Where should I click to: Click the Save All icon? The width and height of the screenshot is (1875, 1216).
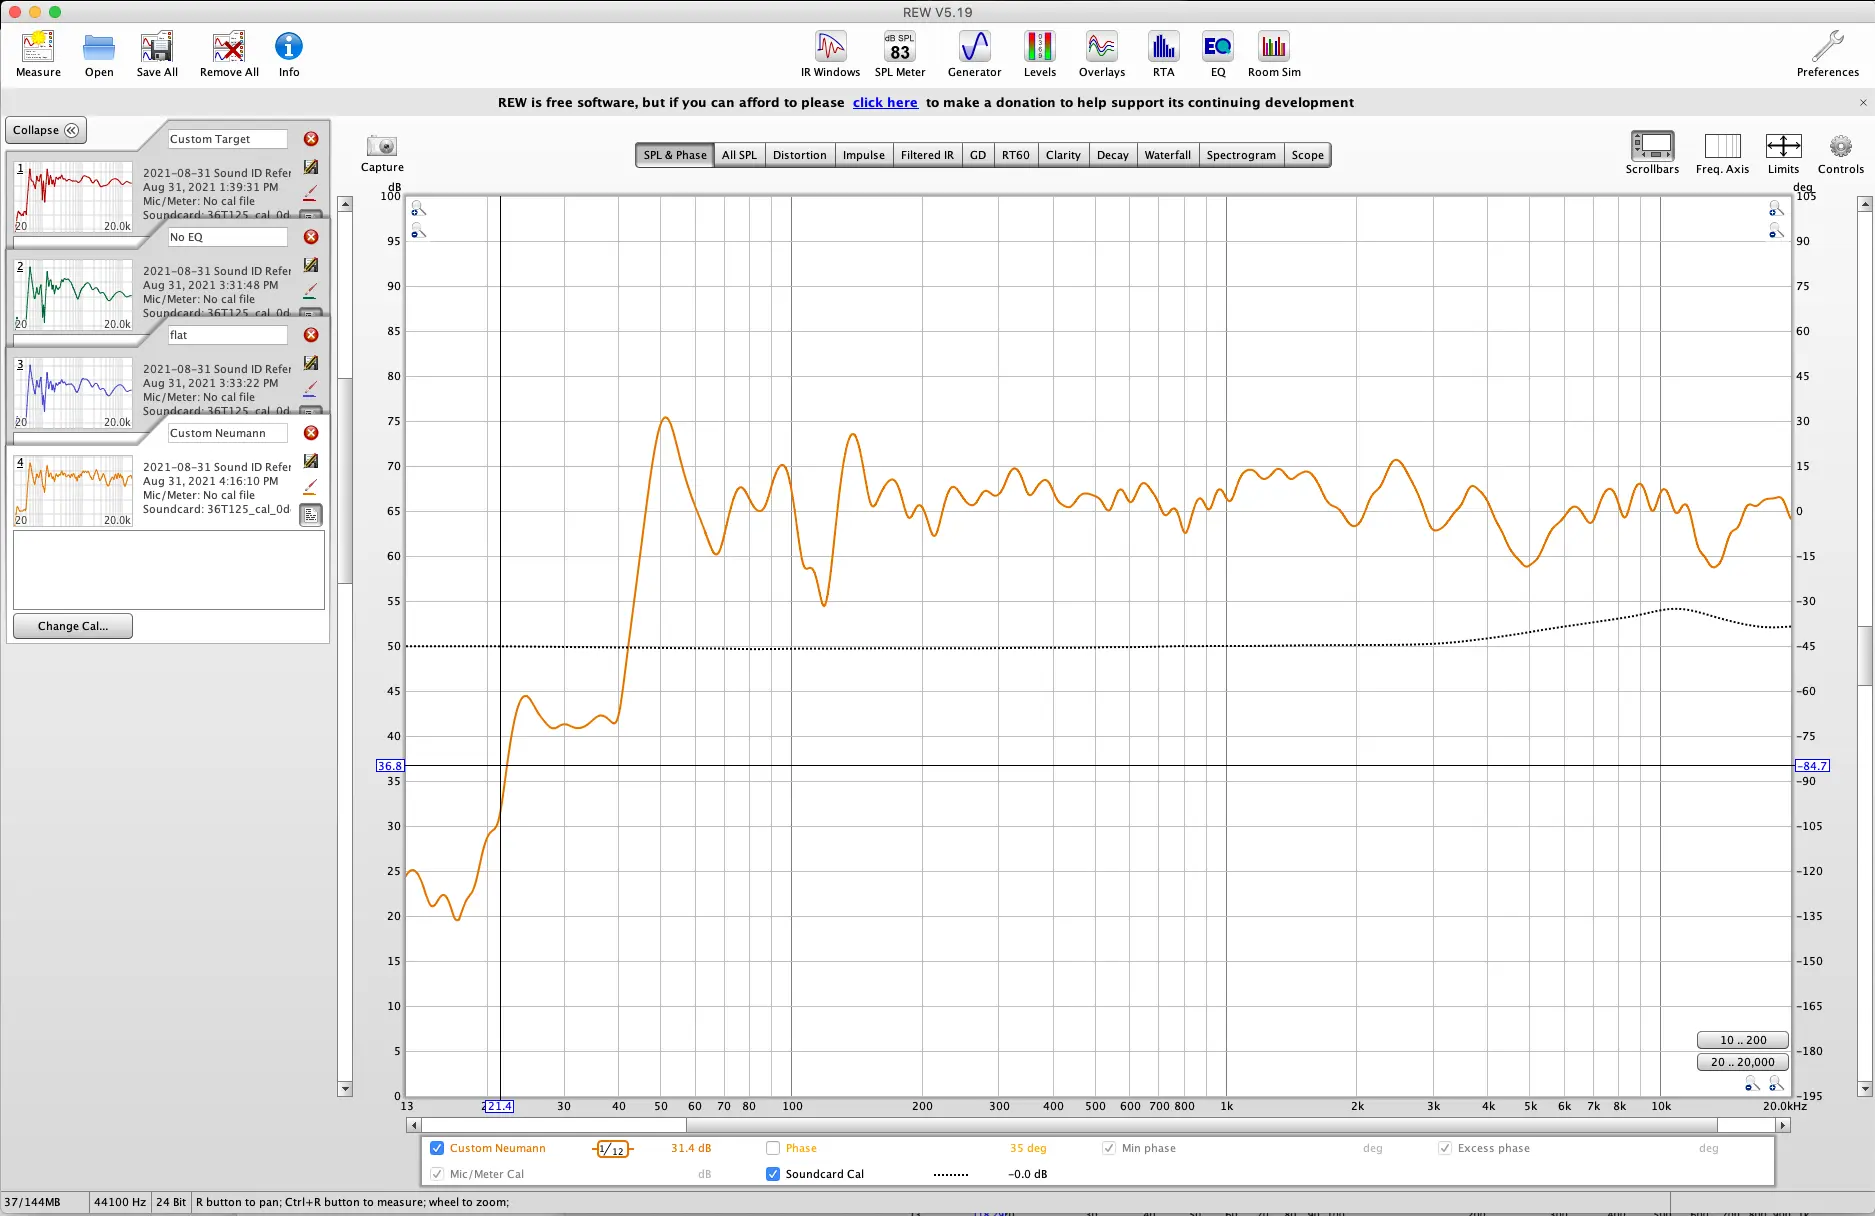pos(157,54)
